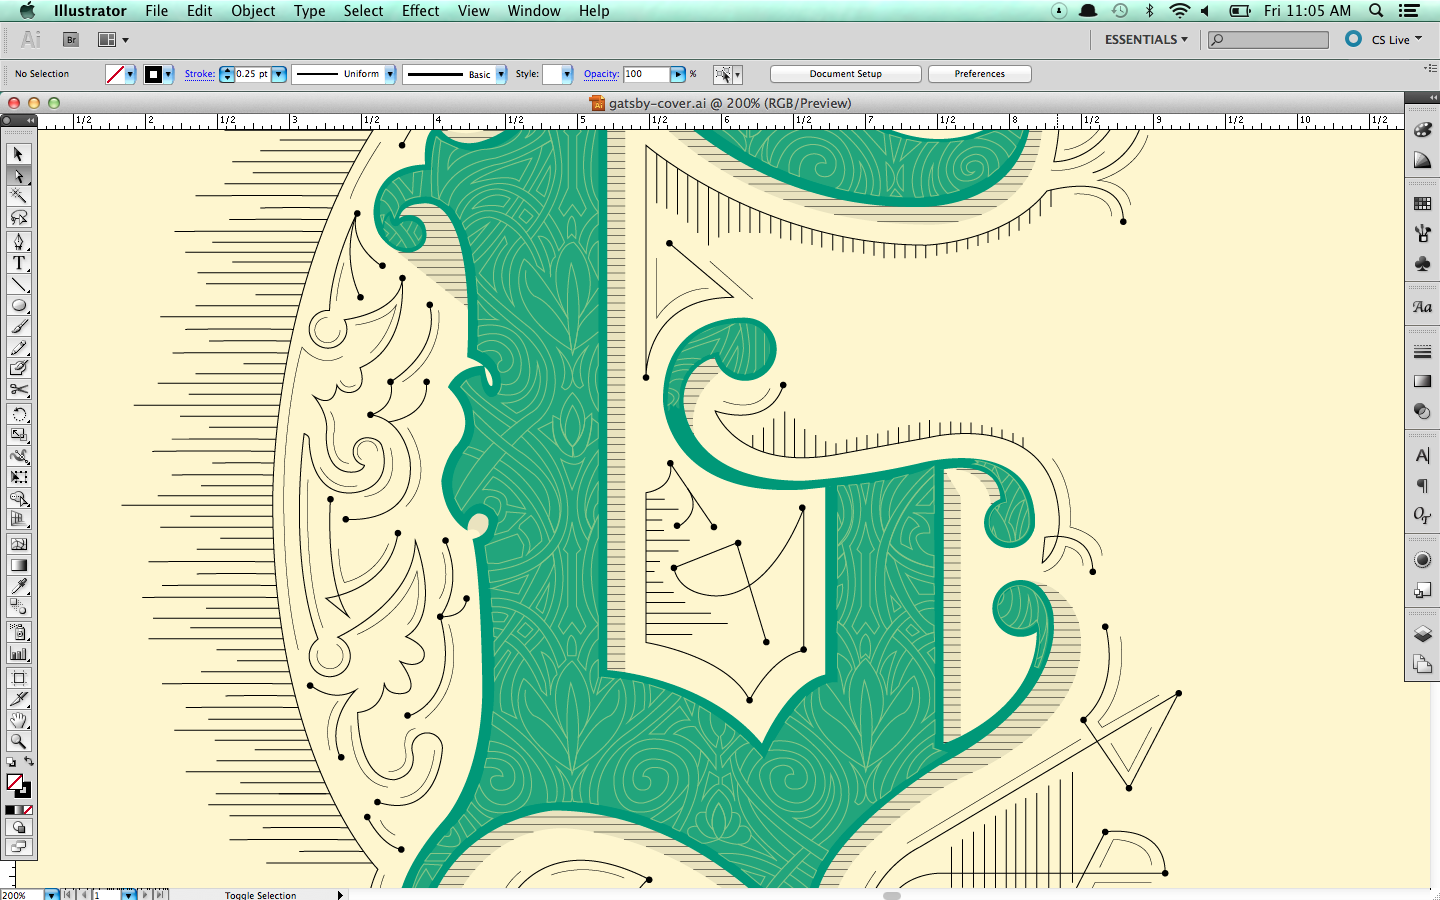Open the Basic brush definition dropdown

[501, 74]
